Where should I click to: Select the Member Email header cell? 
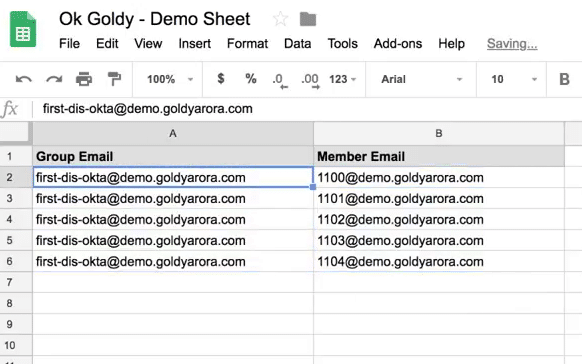(x=439, y=156)
